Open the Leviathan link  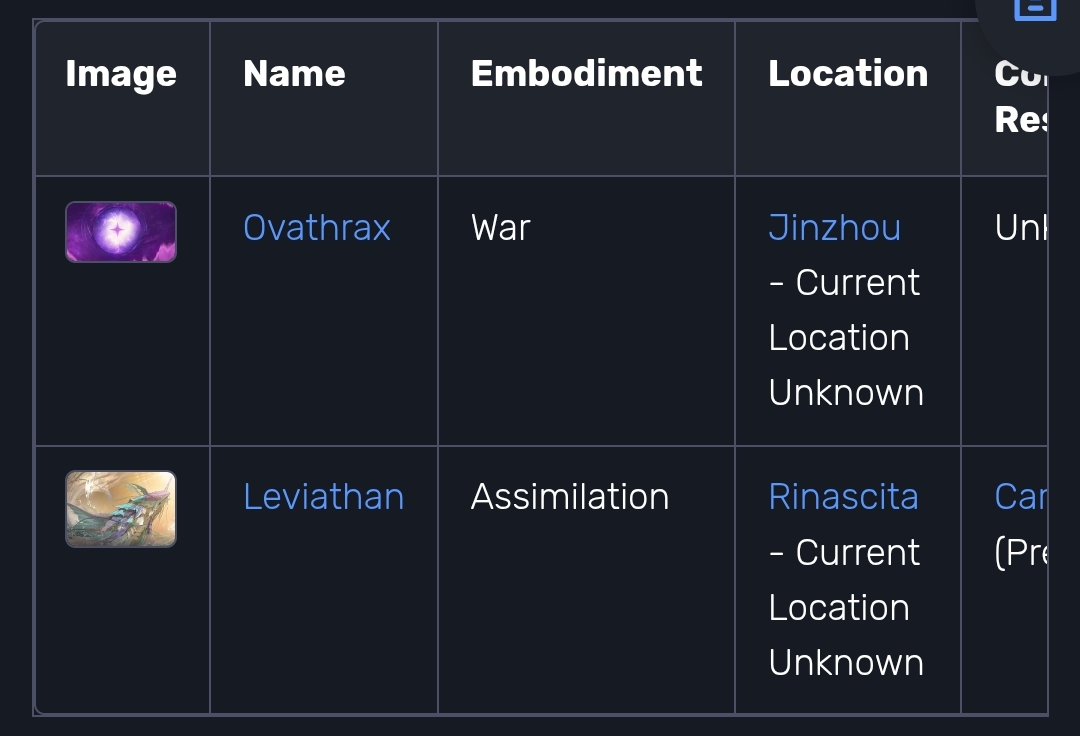(324, 497)
